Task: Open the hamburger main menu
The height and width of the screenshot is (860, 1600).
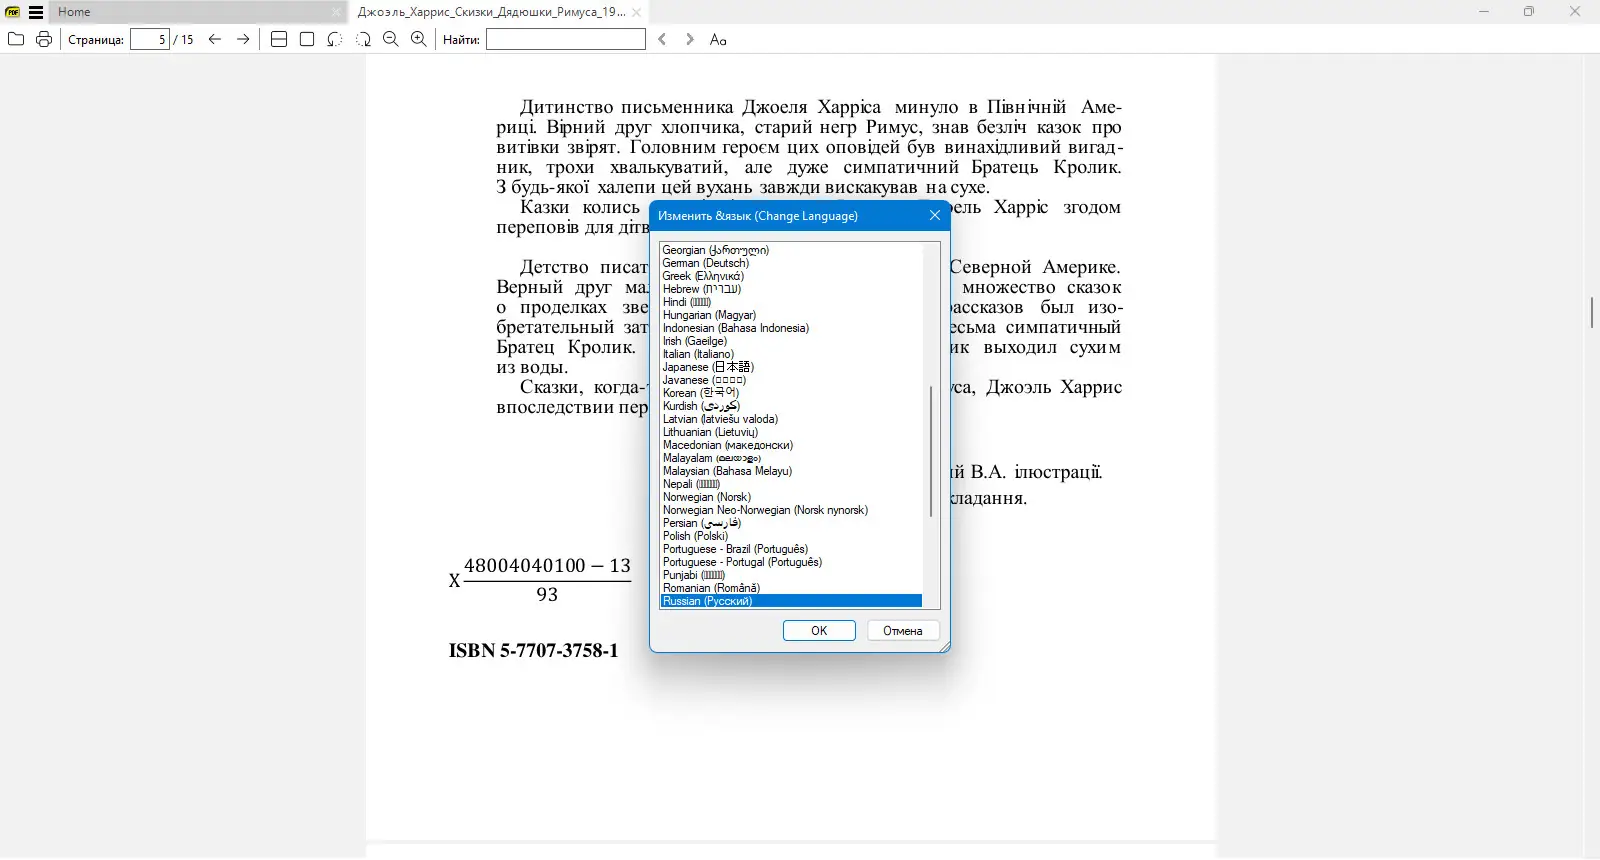Action: pos(36,12)
